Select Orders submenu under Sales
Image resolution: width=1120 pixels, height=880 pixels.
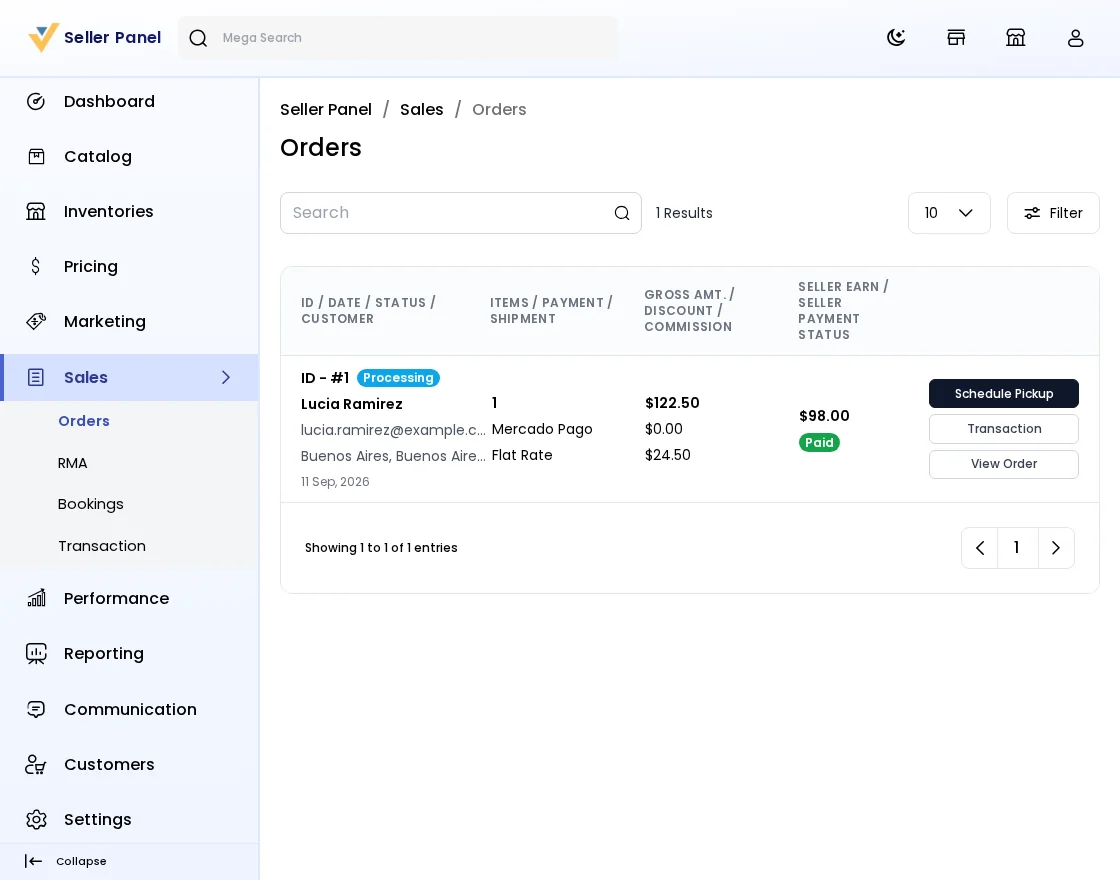(84, 421)
